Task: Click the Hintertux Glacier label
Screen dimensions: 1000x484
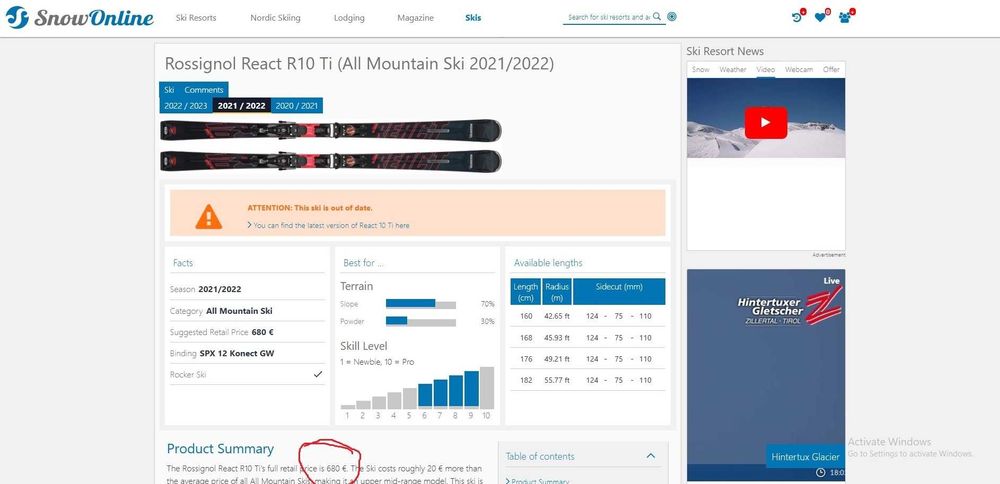Action: (x=805, y=457)
